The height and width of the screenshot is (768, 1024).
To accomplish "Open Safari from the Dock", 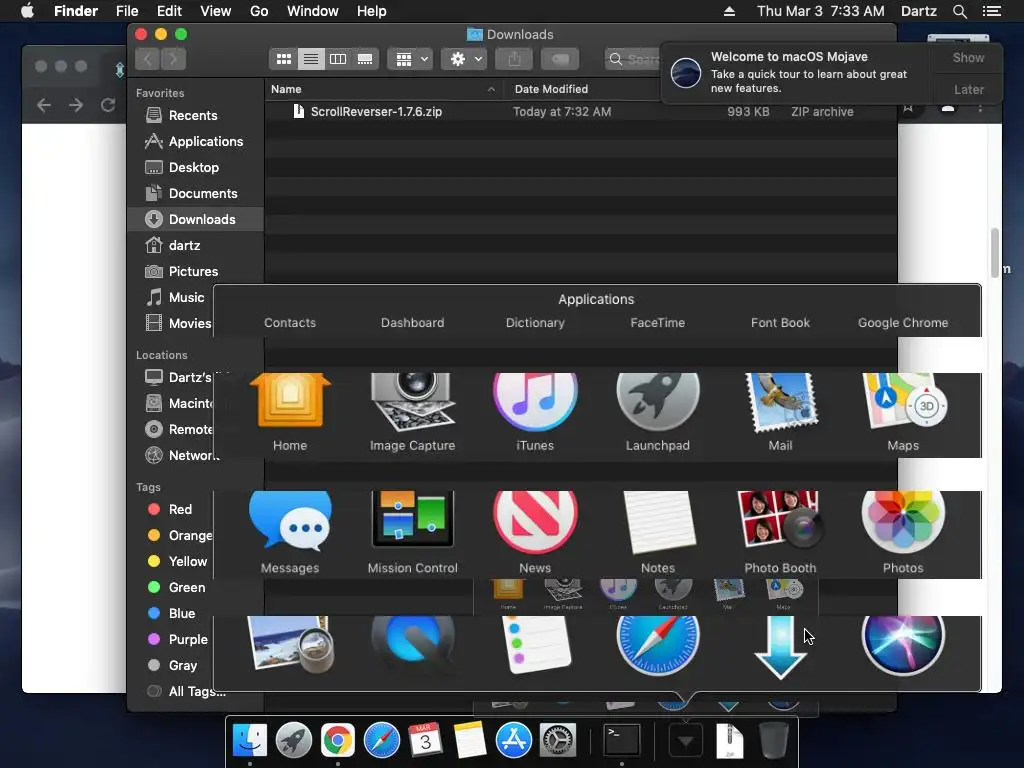I will 381,740.
